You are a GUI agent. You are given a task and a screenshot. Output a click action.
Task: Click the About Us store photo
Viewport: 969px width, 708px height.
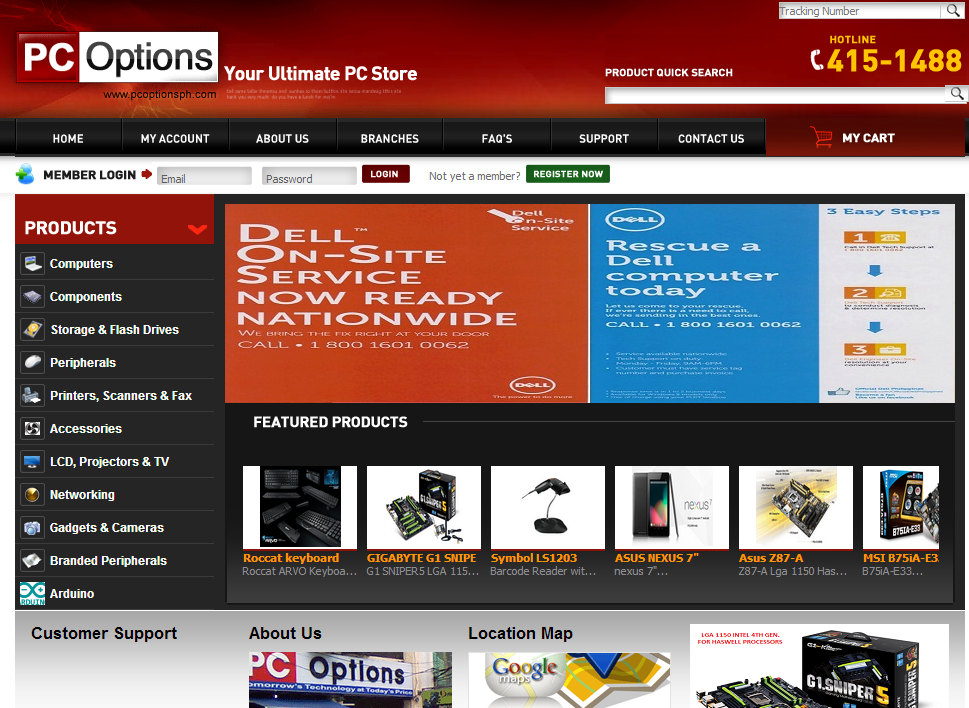coord(350,680)
